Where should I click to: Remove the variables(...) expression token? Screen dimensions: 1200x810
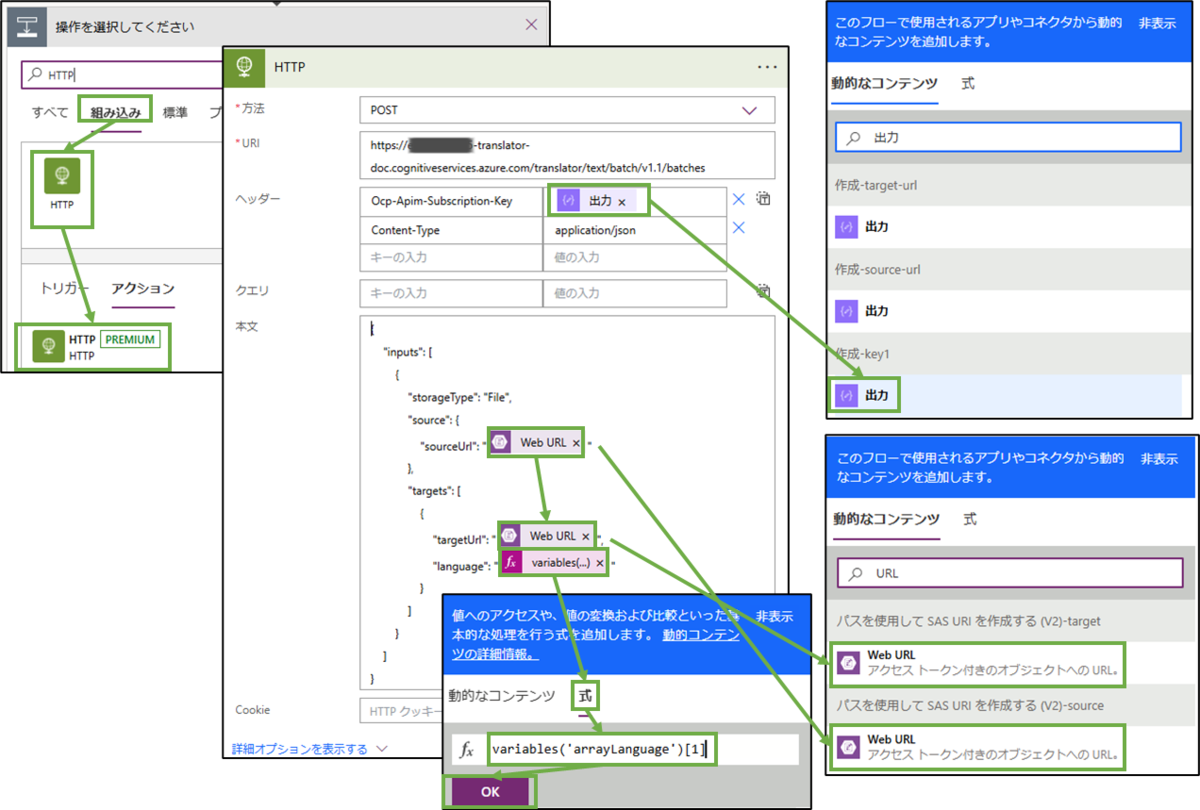click(599, 563)
